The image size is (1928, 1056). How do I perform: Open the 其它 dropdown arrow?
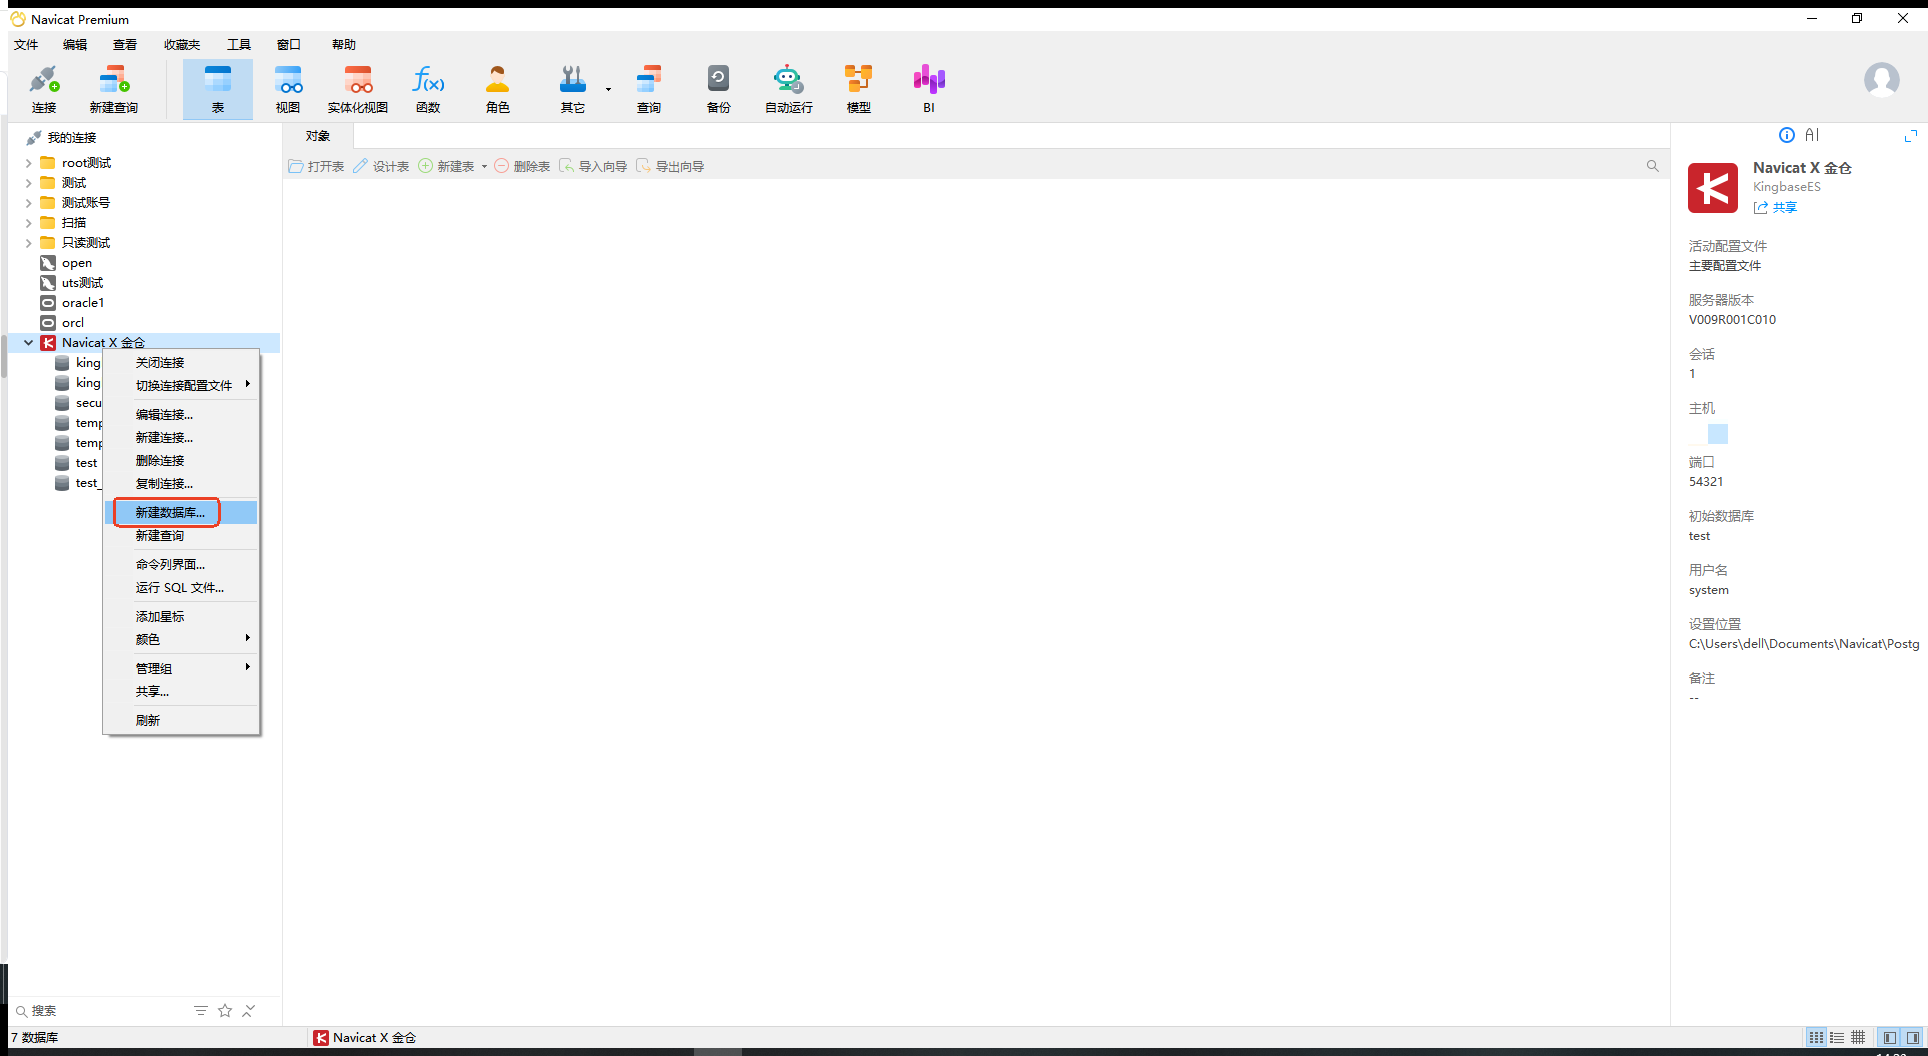(x=608, y=90)
